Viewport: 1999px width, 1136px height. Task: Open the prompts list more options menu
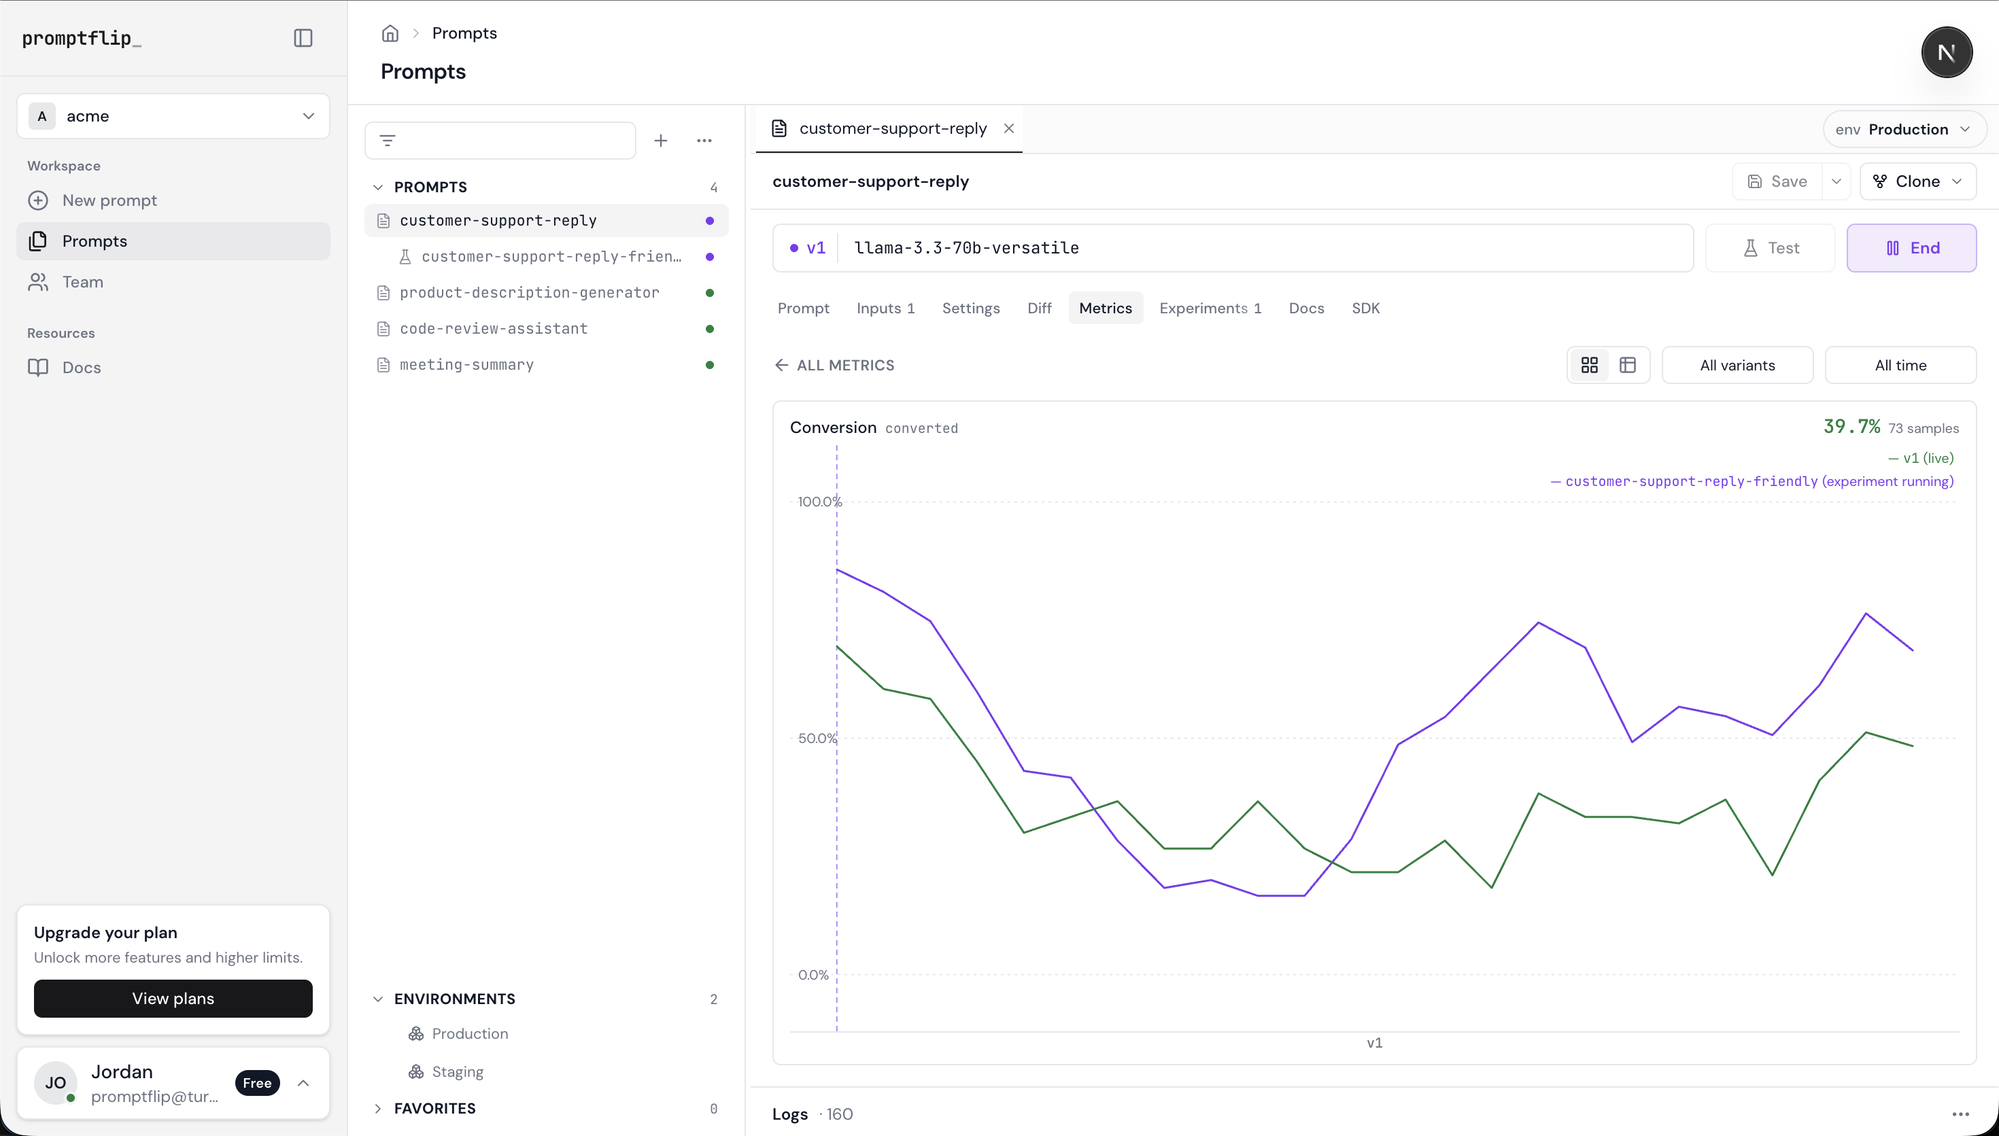click(704, 141)
